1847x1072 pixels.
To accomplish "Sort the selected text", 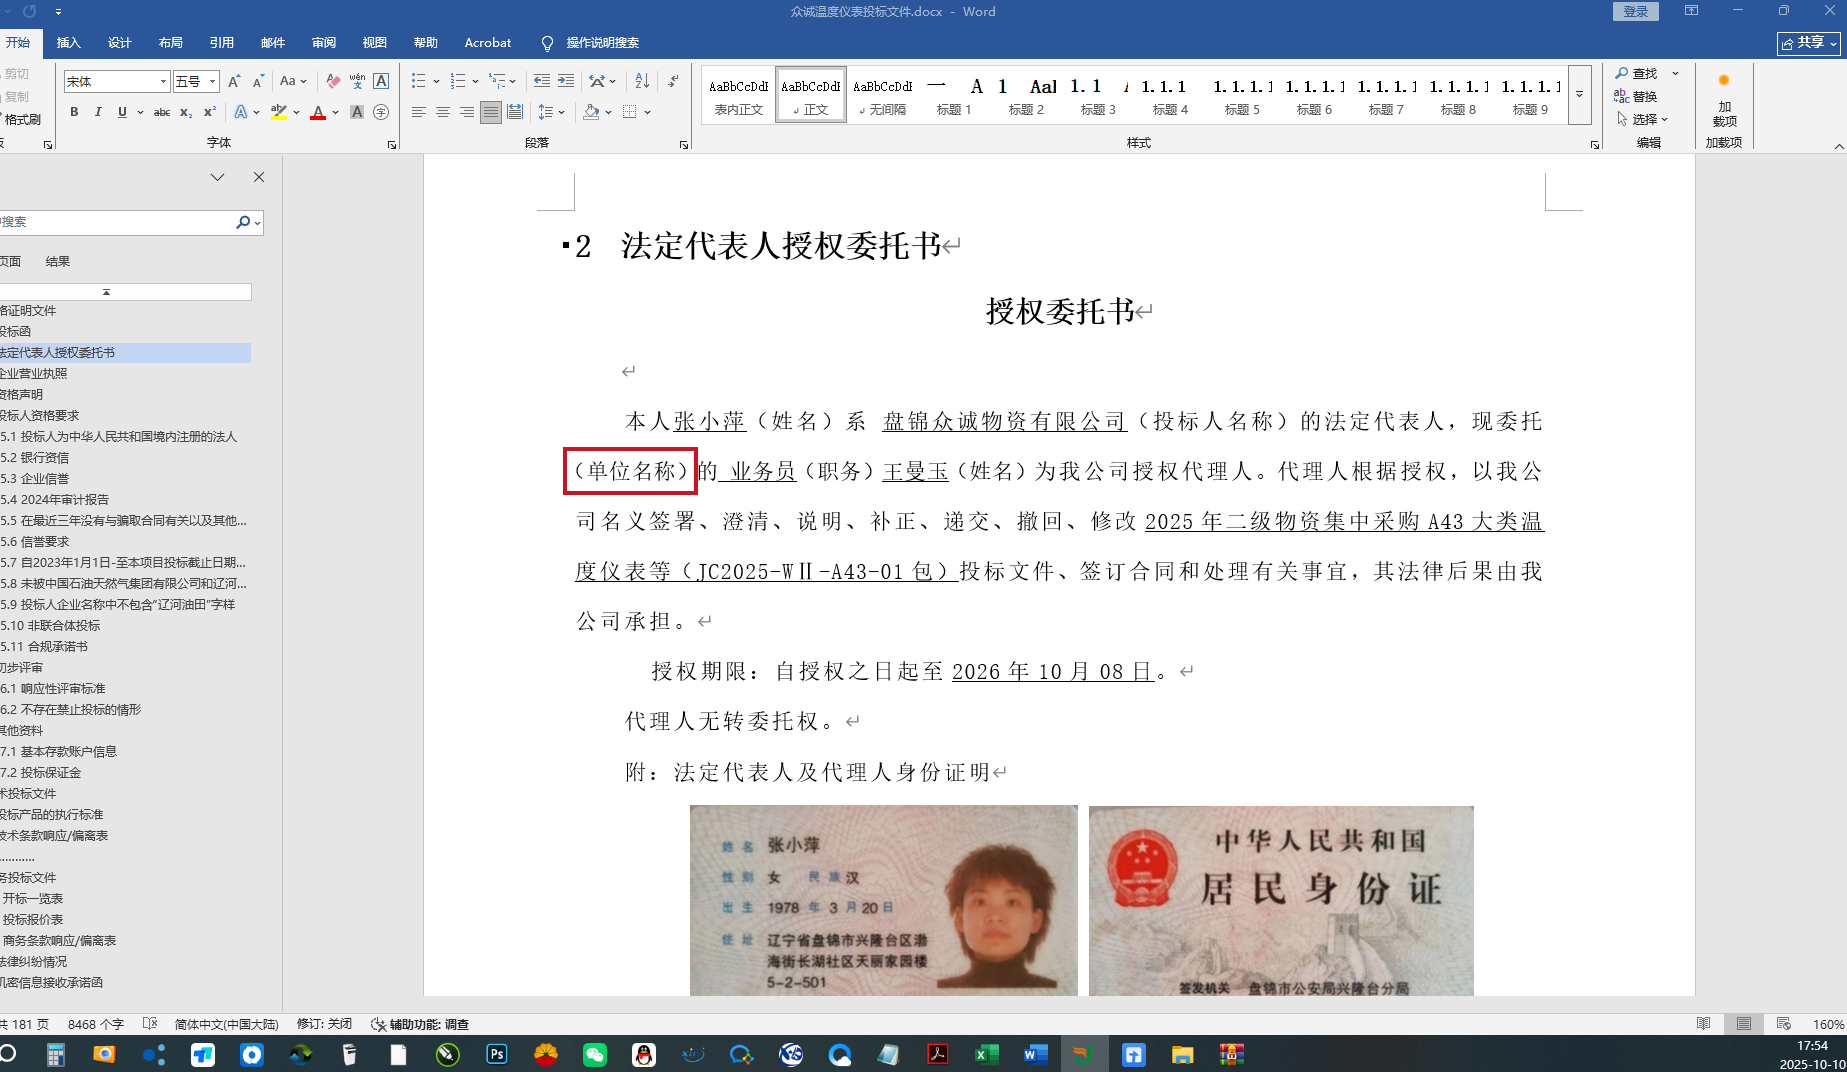I will (x=642, y=81).
